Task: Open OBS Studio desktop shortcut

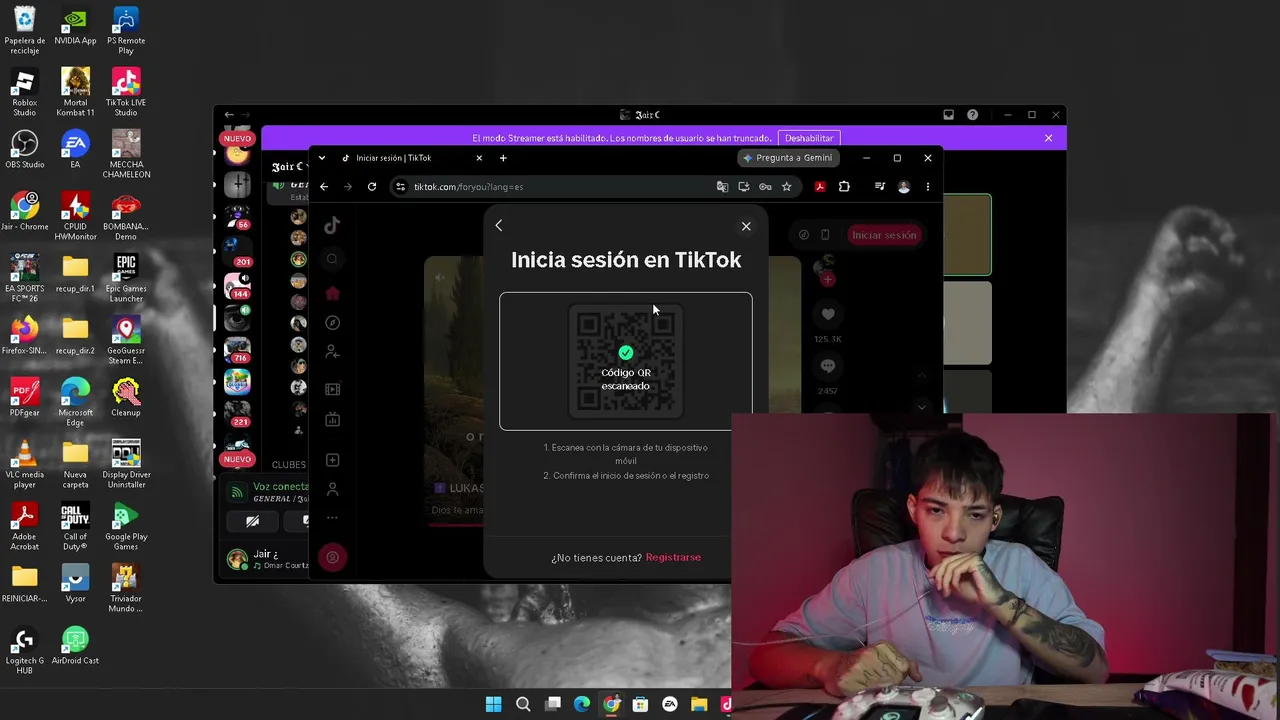Action: pyautogui.click(x=24, y=149)
